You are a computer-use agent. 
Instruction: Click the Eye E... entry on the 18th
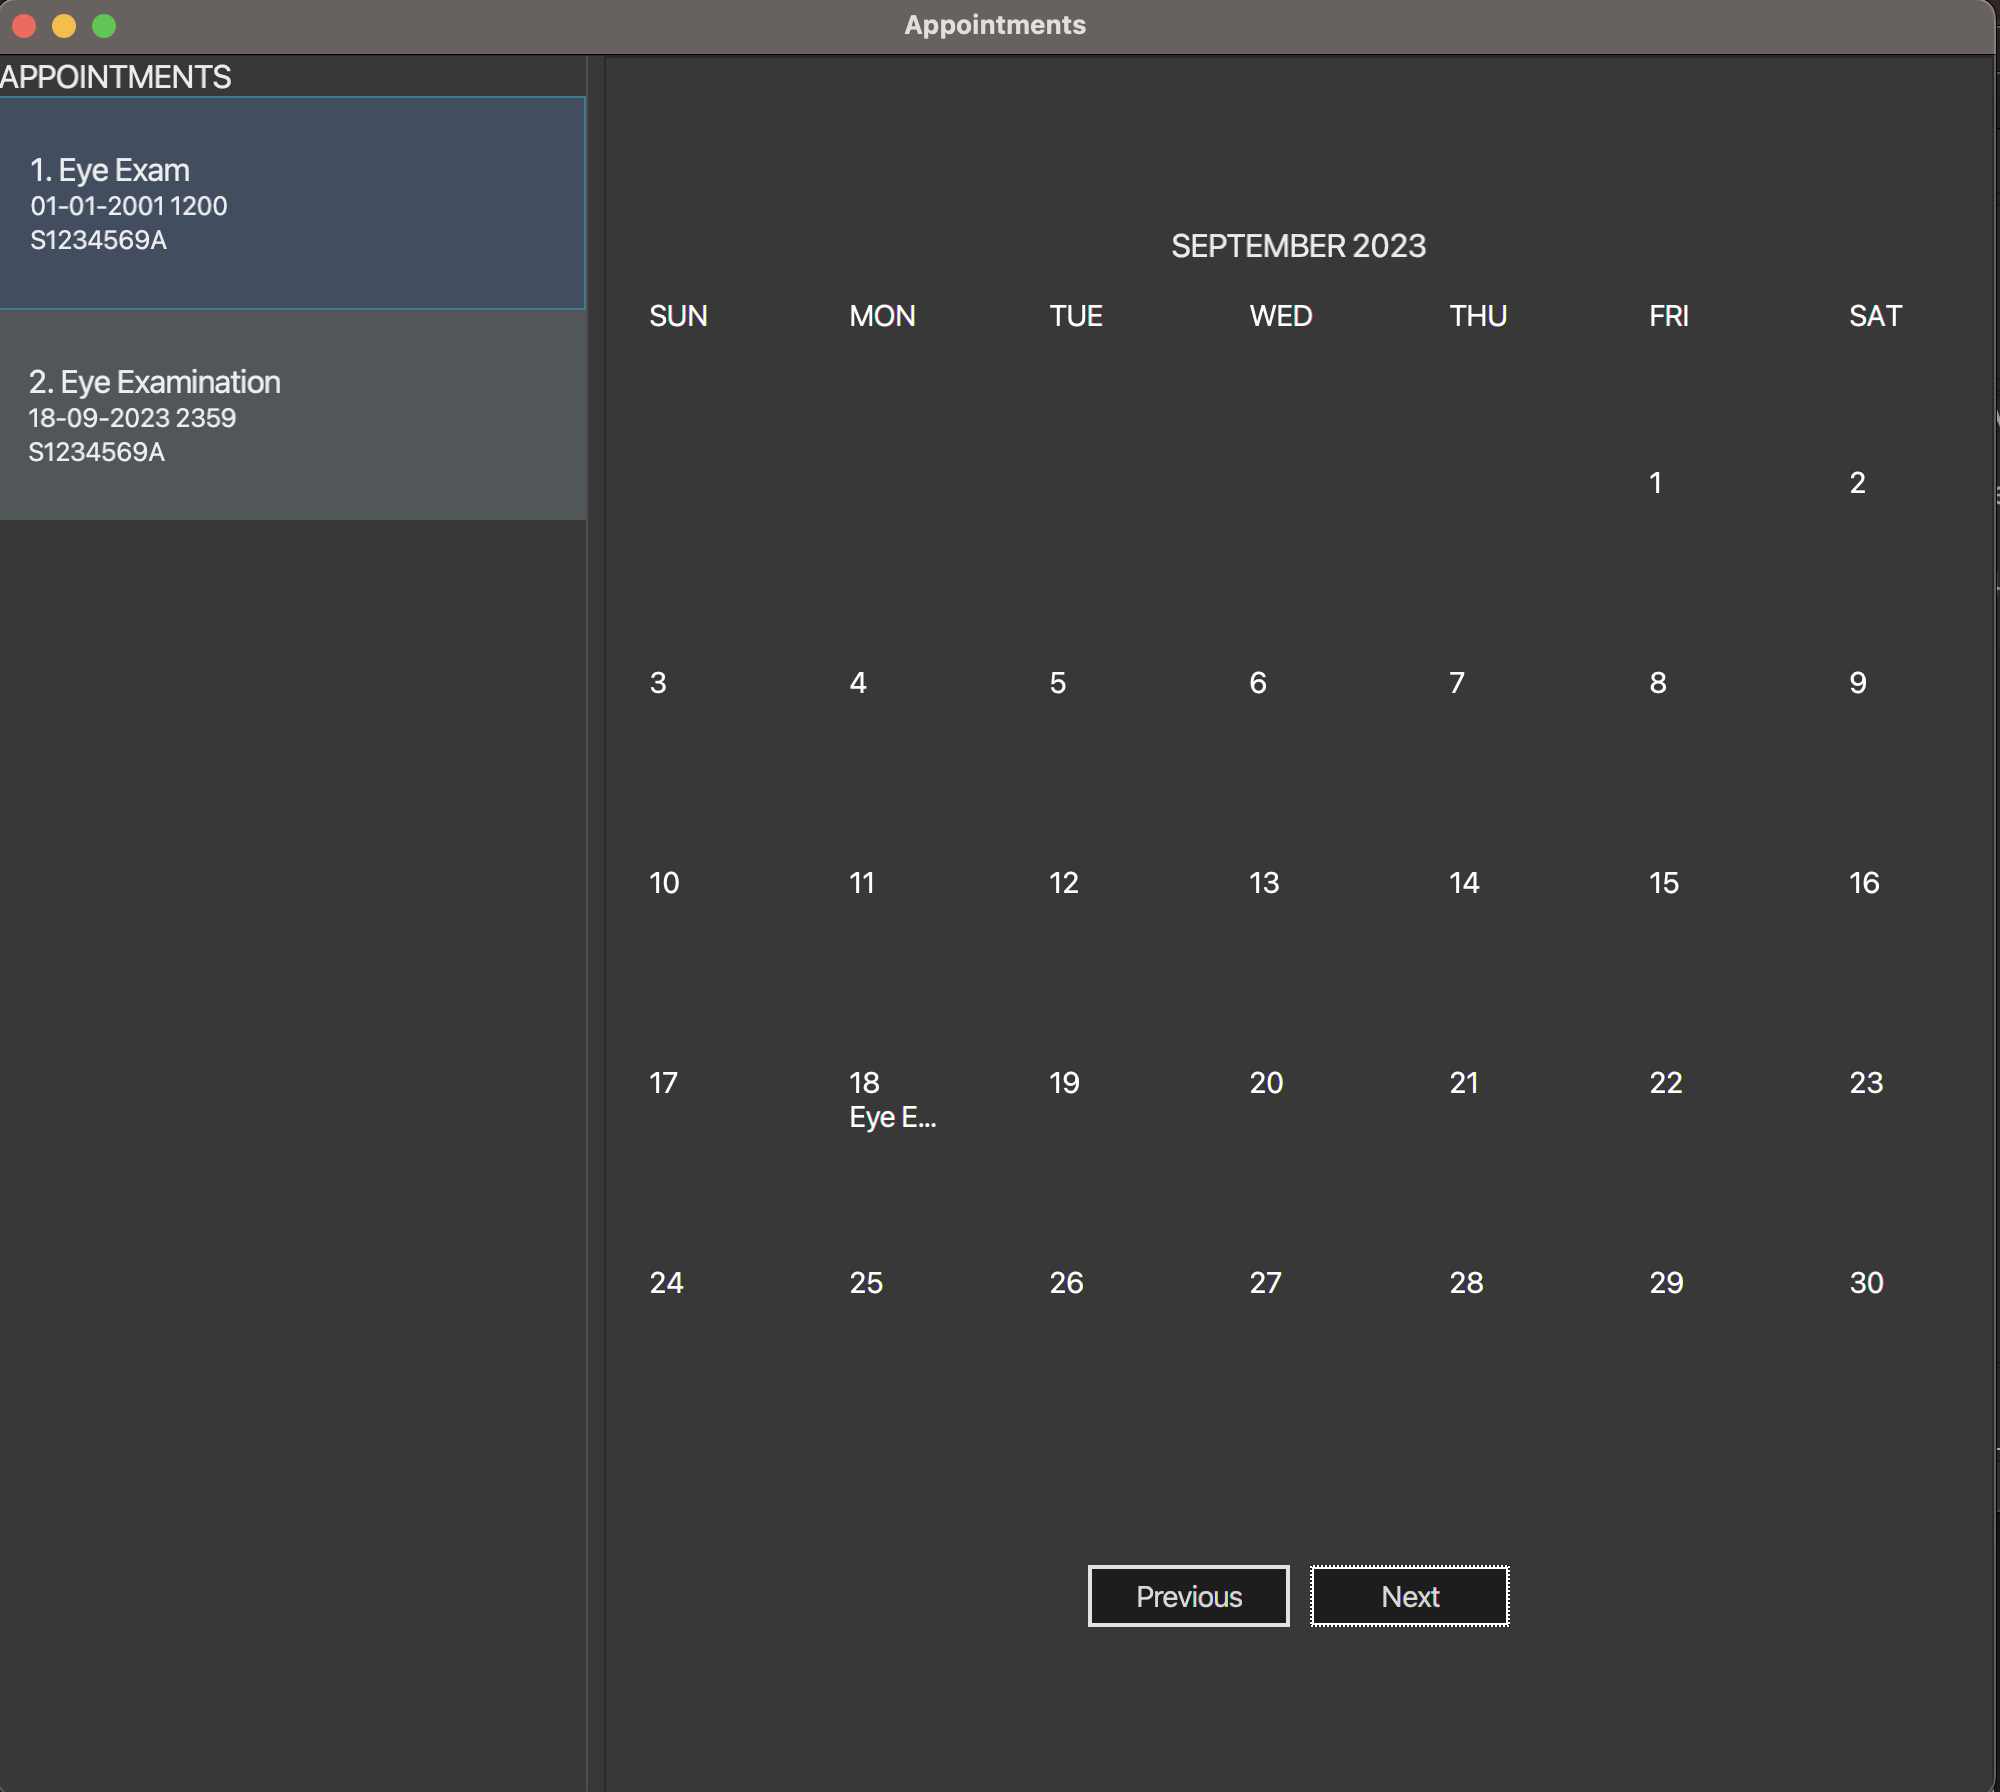pos(892,1118)
